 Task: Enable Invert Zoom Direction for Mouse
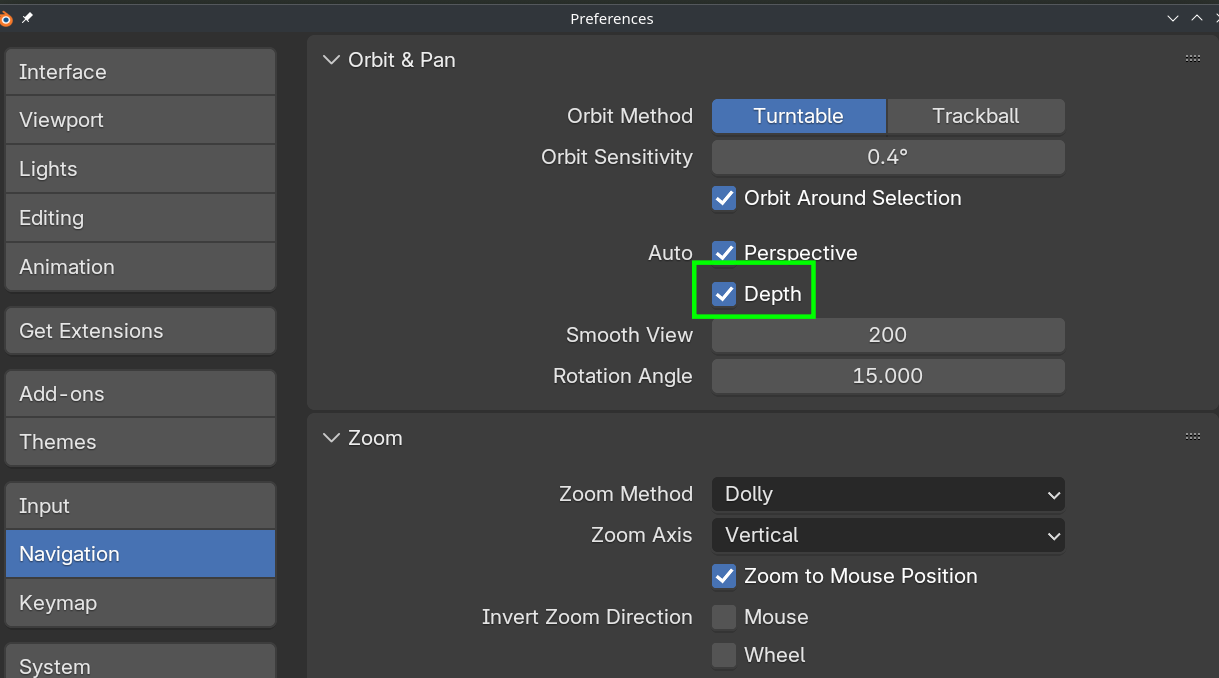coord(724,617)
